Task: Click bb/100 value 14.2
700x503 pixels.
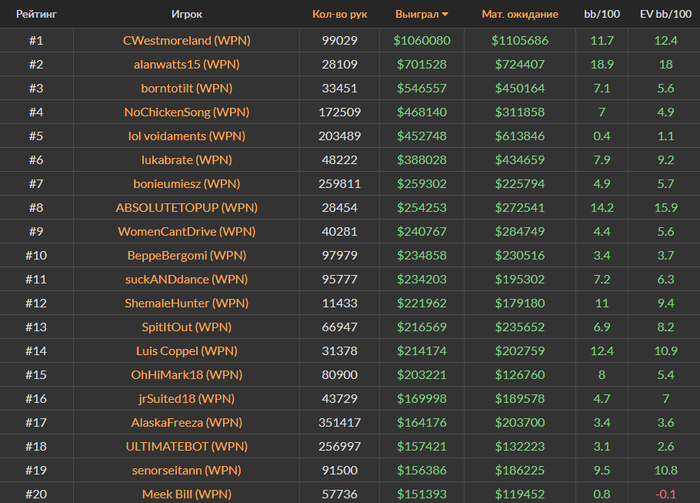Action: pos(602,208)
